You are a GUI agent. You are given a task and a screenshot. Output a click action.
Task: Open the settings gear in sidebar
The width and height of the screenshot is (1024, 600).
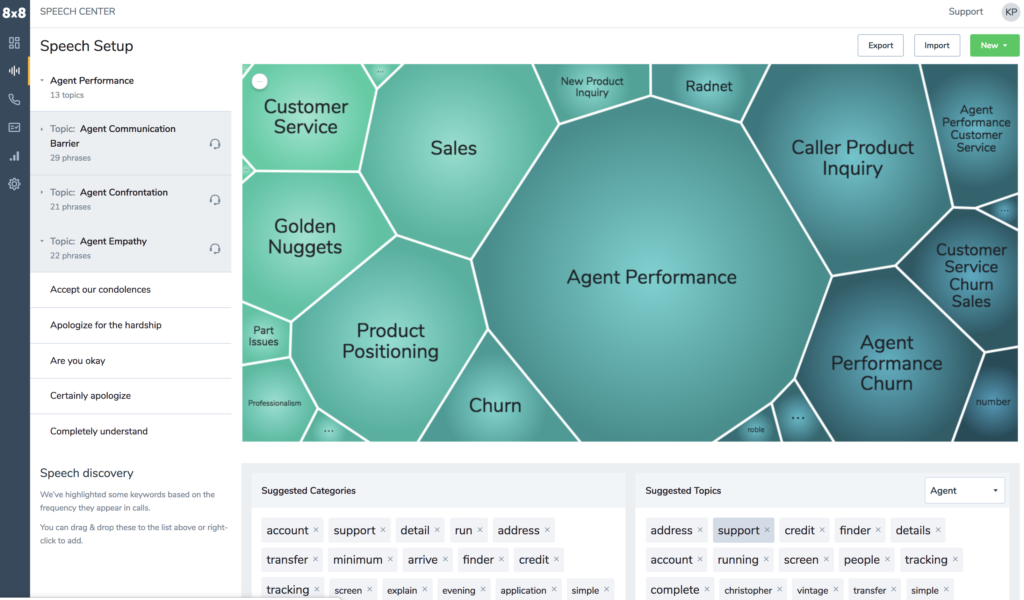[x=14, y=184]
